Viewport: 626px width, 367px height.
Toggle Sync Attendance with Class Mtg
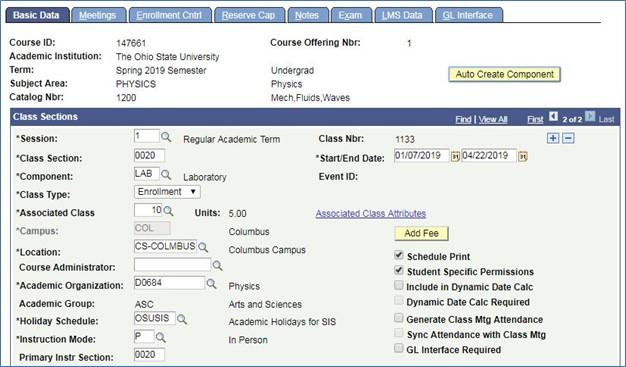click(x=398, y=333)
